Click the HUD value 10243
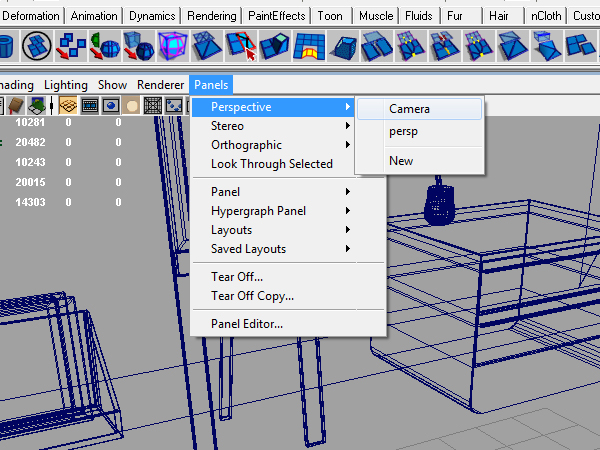Viewport: 600px width, 450px height. click(x=30, y=162)
